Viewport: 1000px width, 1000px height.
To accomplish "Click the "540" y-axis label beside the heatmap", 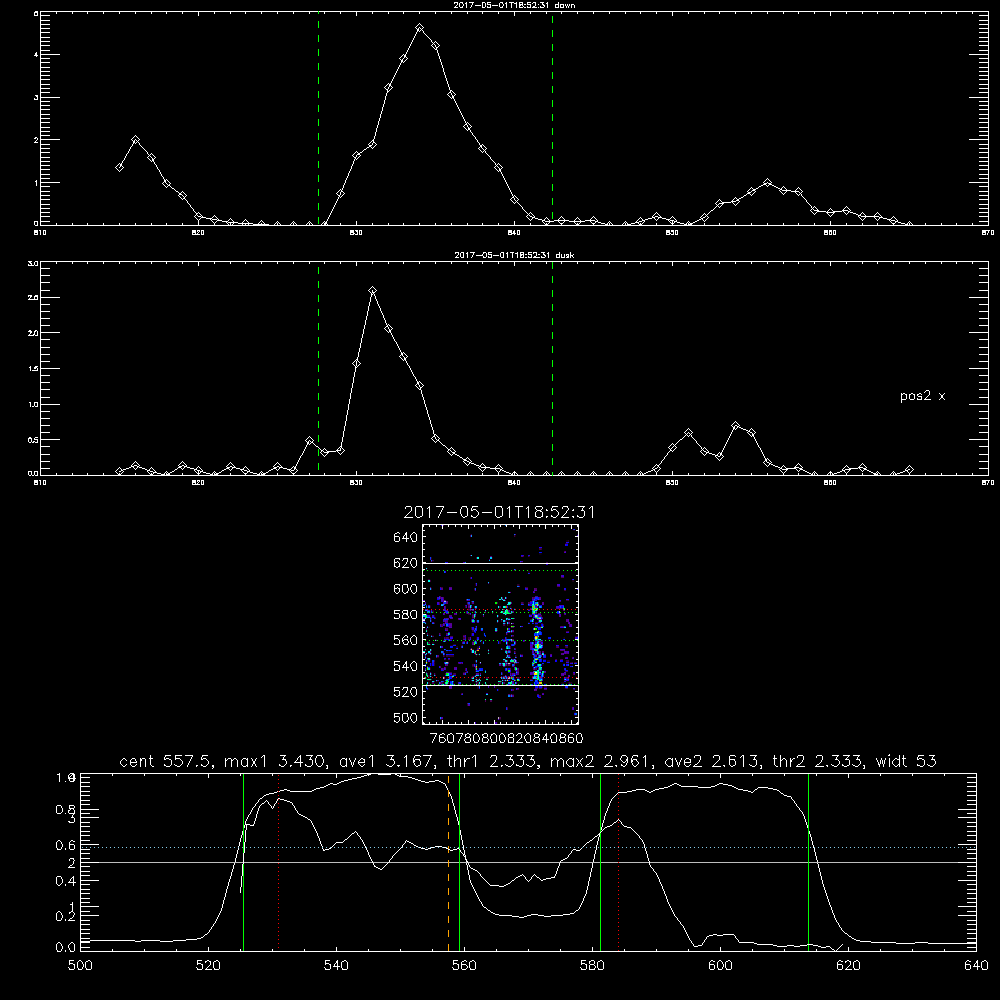I will click(405, 666).
